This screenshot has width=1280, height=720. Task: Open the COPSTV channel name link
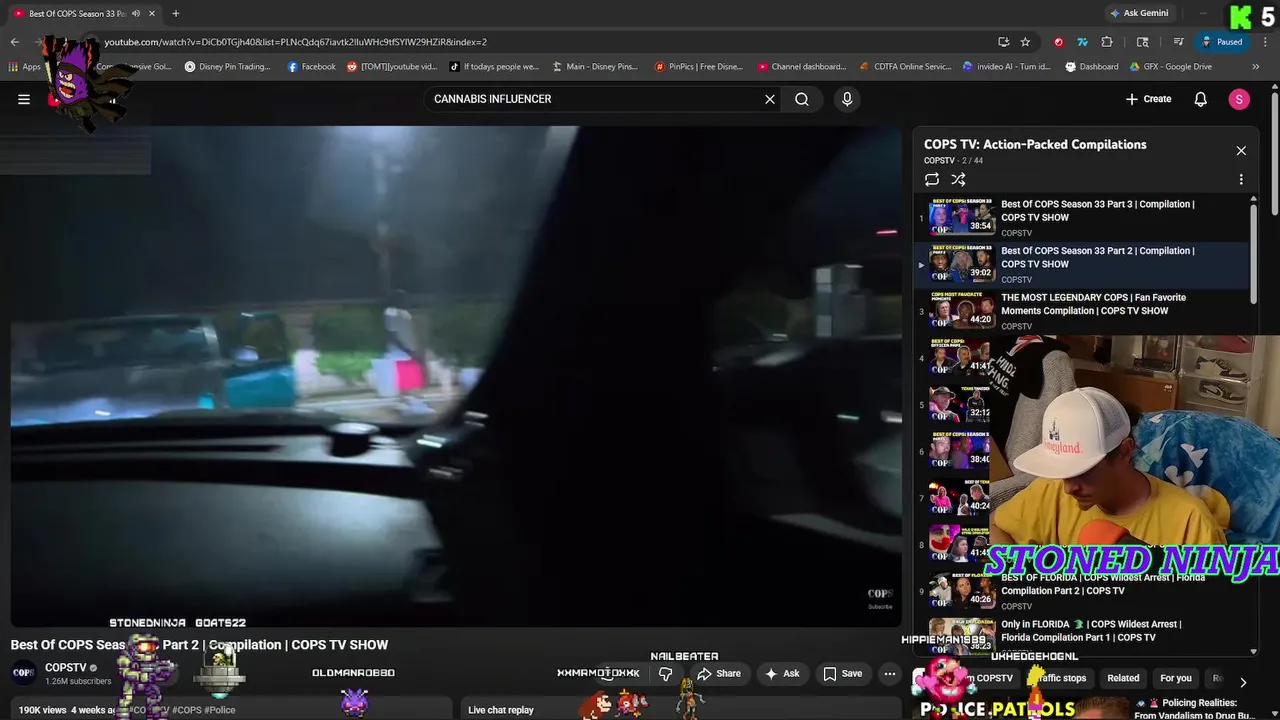pyautogui.click(x=66, y=668)
